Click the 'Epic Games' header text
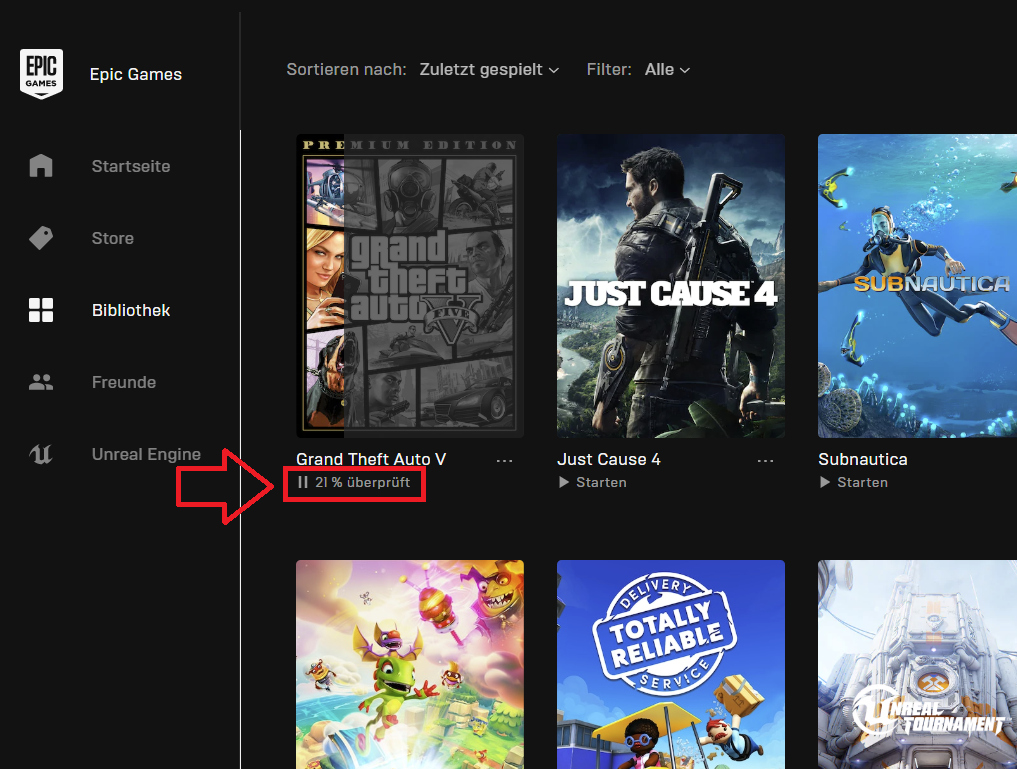Viewport: 1017px width, 769px height. click(136, 74)
